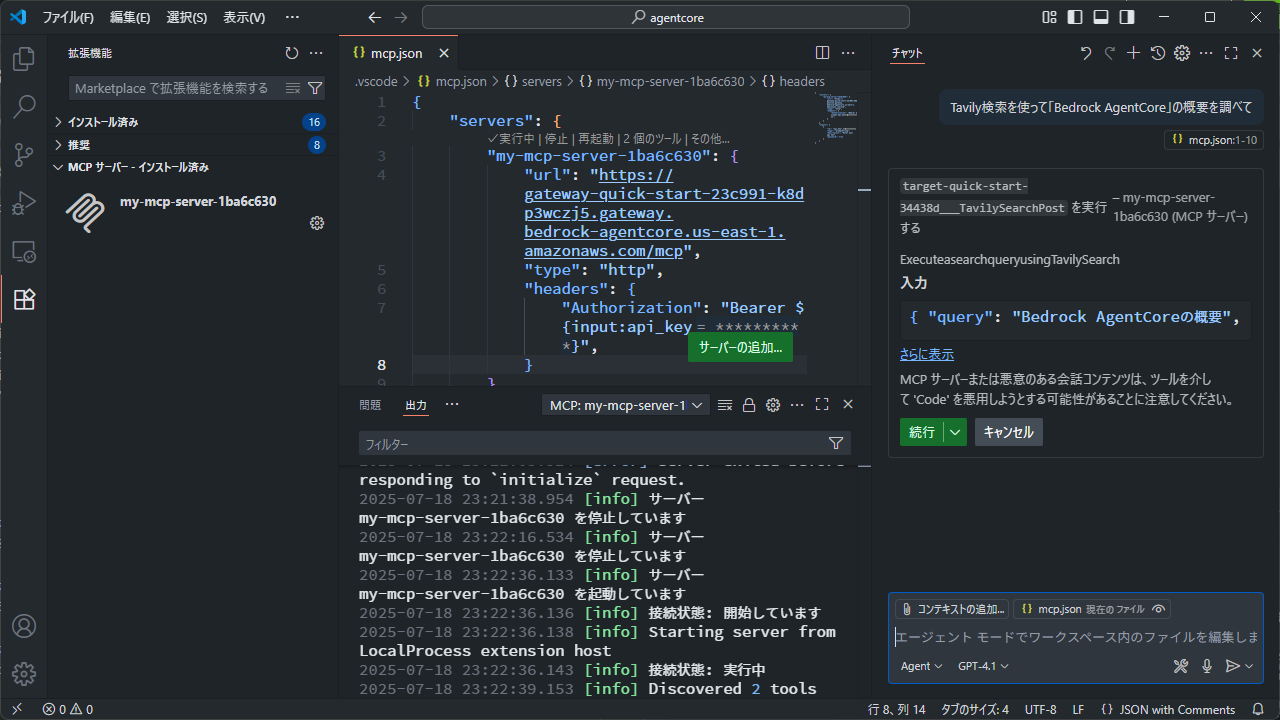Viewport: 1280px width, 720px height.
Task: Start voice chat with microphone
Action: click(1207, 666)
